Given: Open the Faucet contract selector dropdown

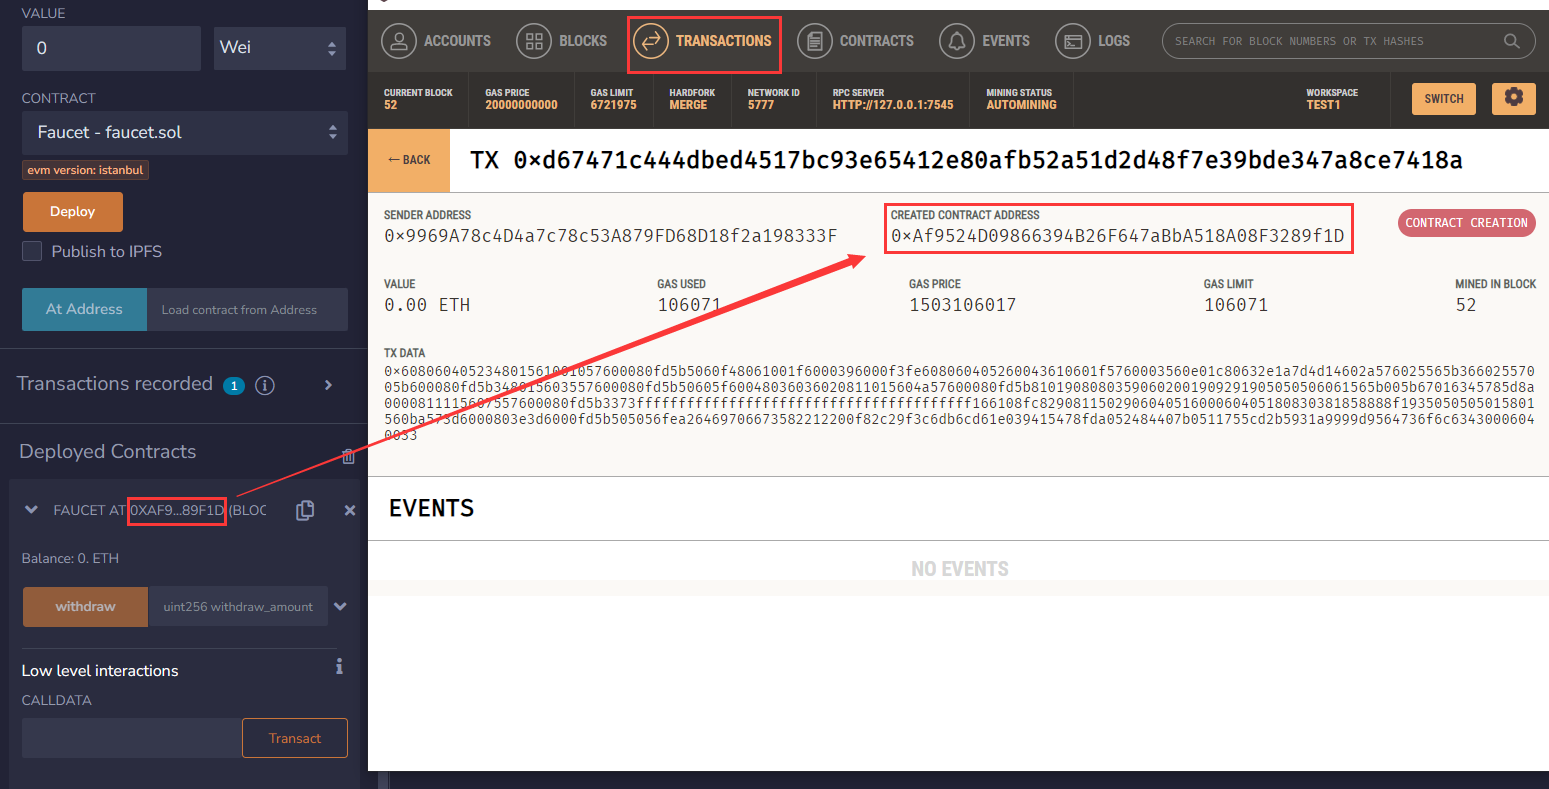Looking at the screenshot, I should point(185,133).
